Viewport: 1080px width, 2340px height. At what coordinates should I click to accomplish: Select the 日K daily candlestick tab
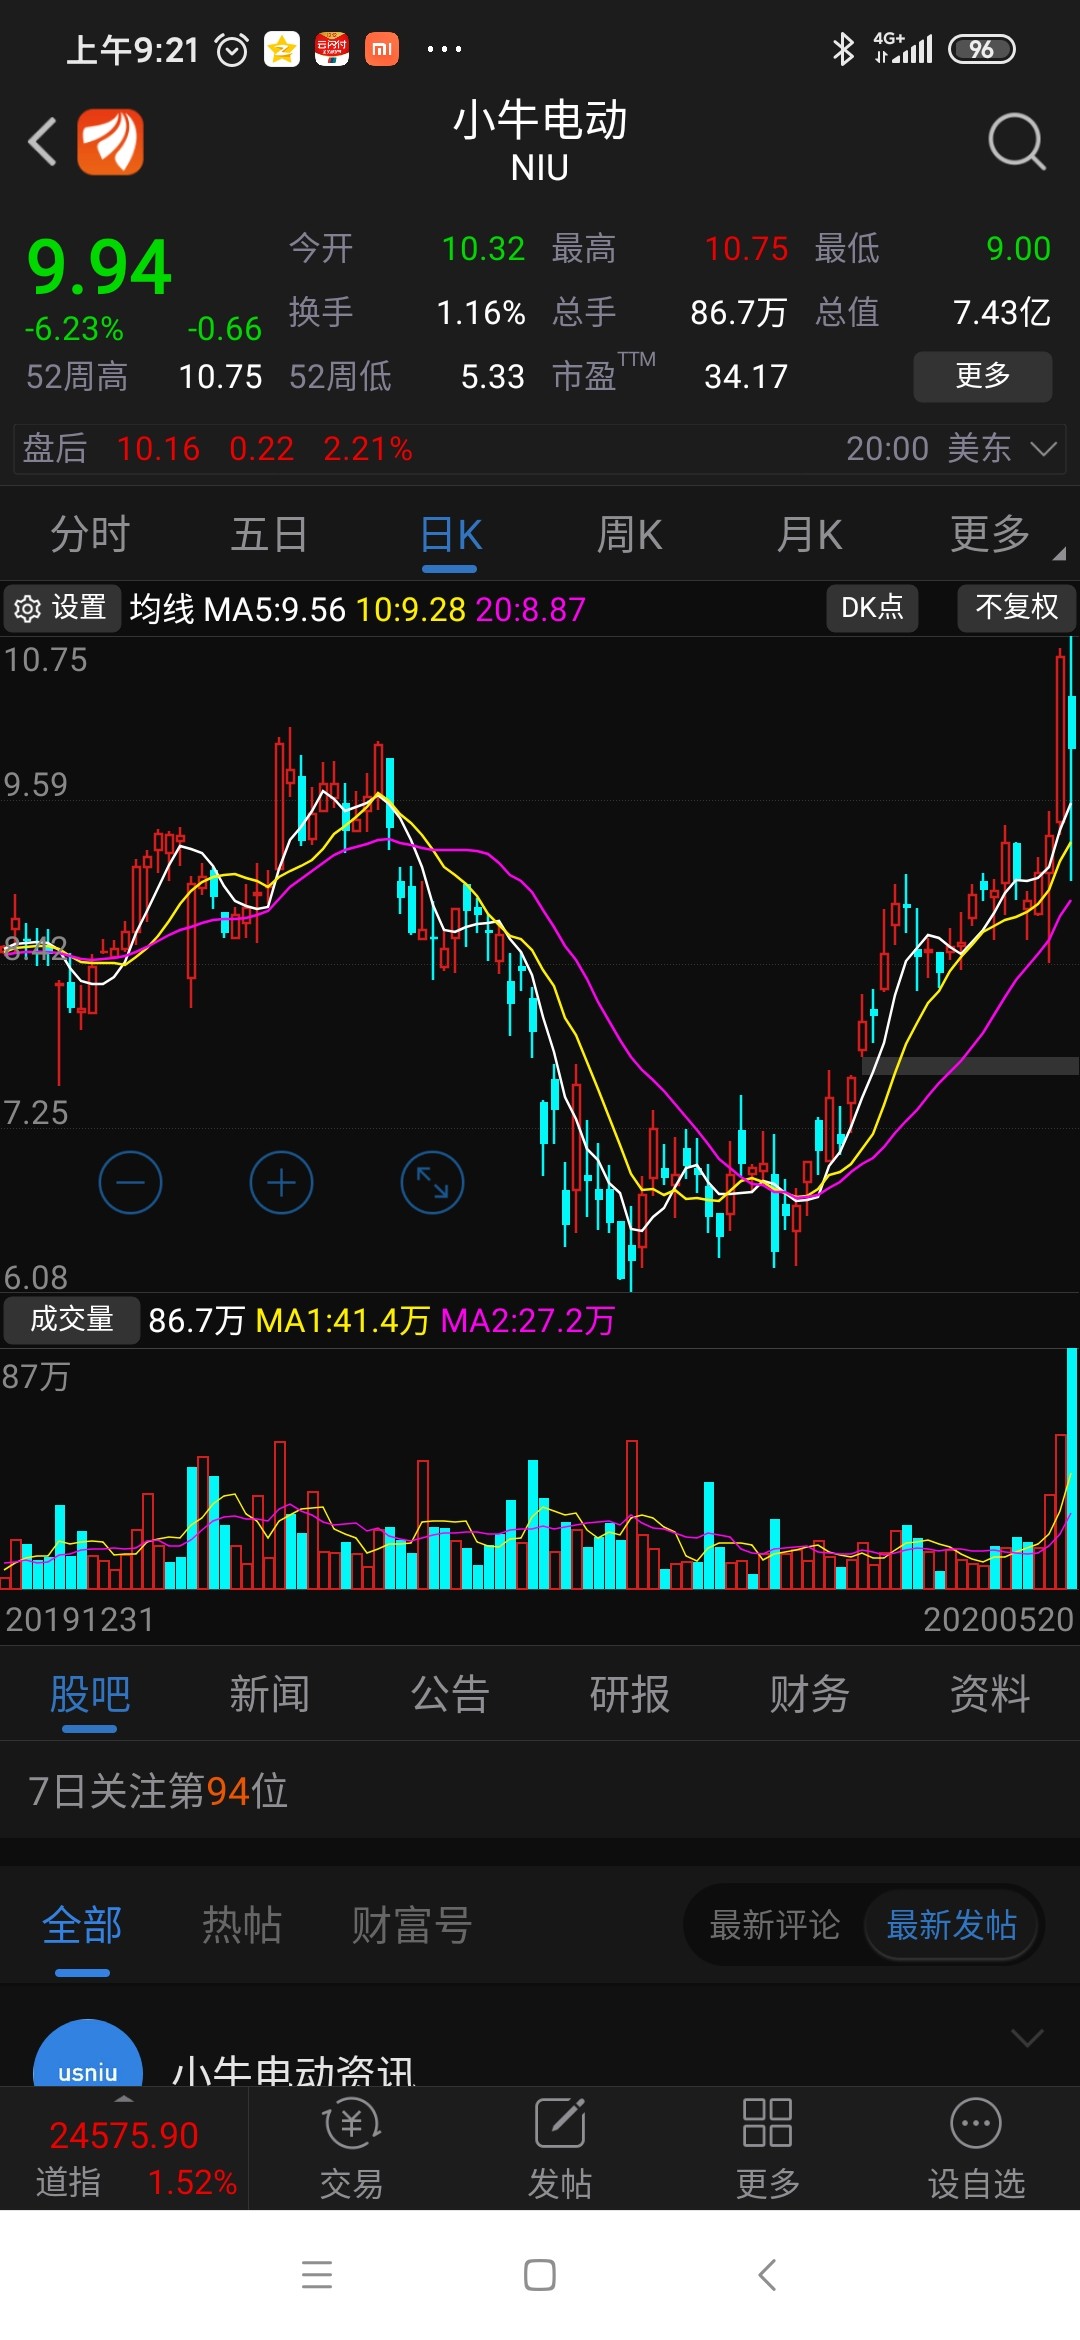[450, 534]
